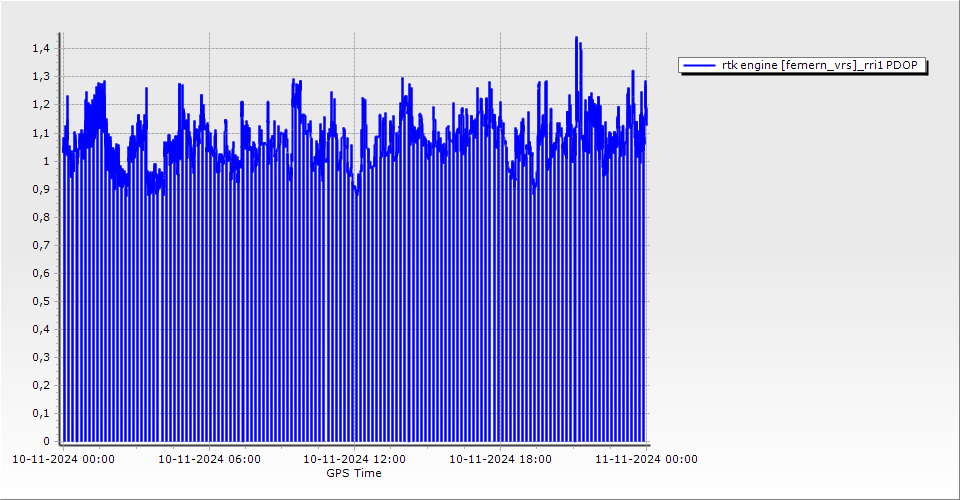Screen dimensions: 960x500
Task: Click the 1,4 value on Y axis
Action: coord(41,48)
